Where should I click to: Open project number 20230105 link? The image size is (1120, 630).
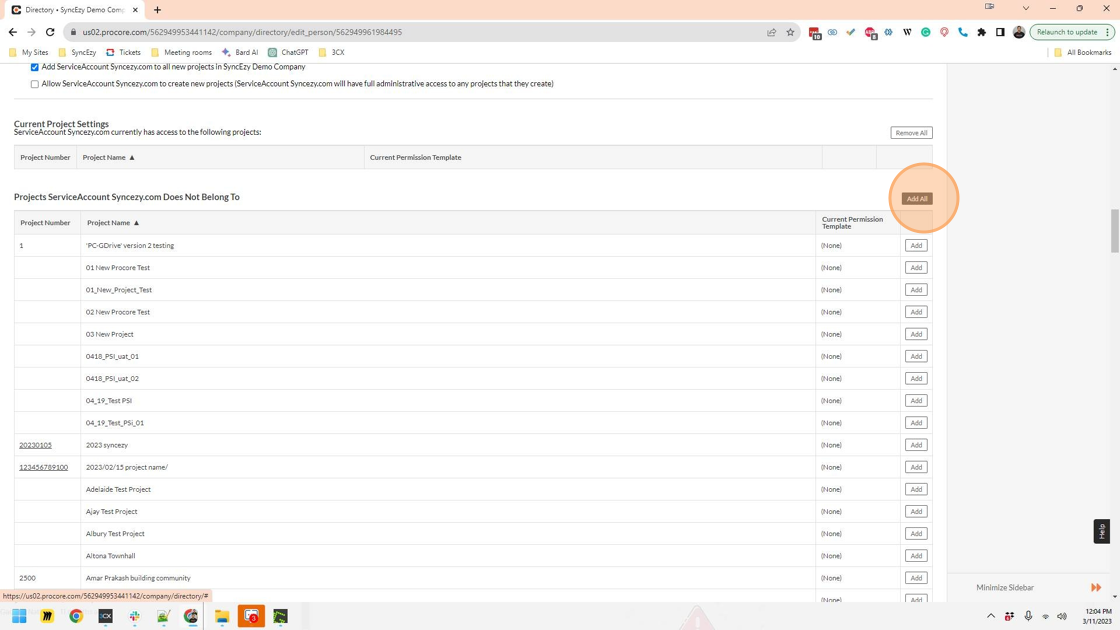[35, 445]
